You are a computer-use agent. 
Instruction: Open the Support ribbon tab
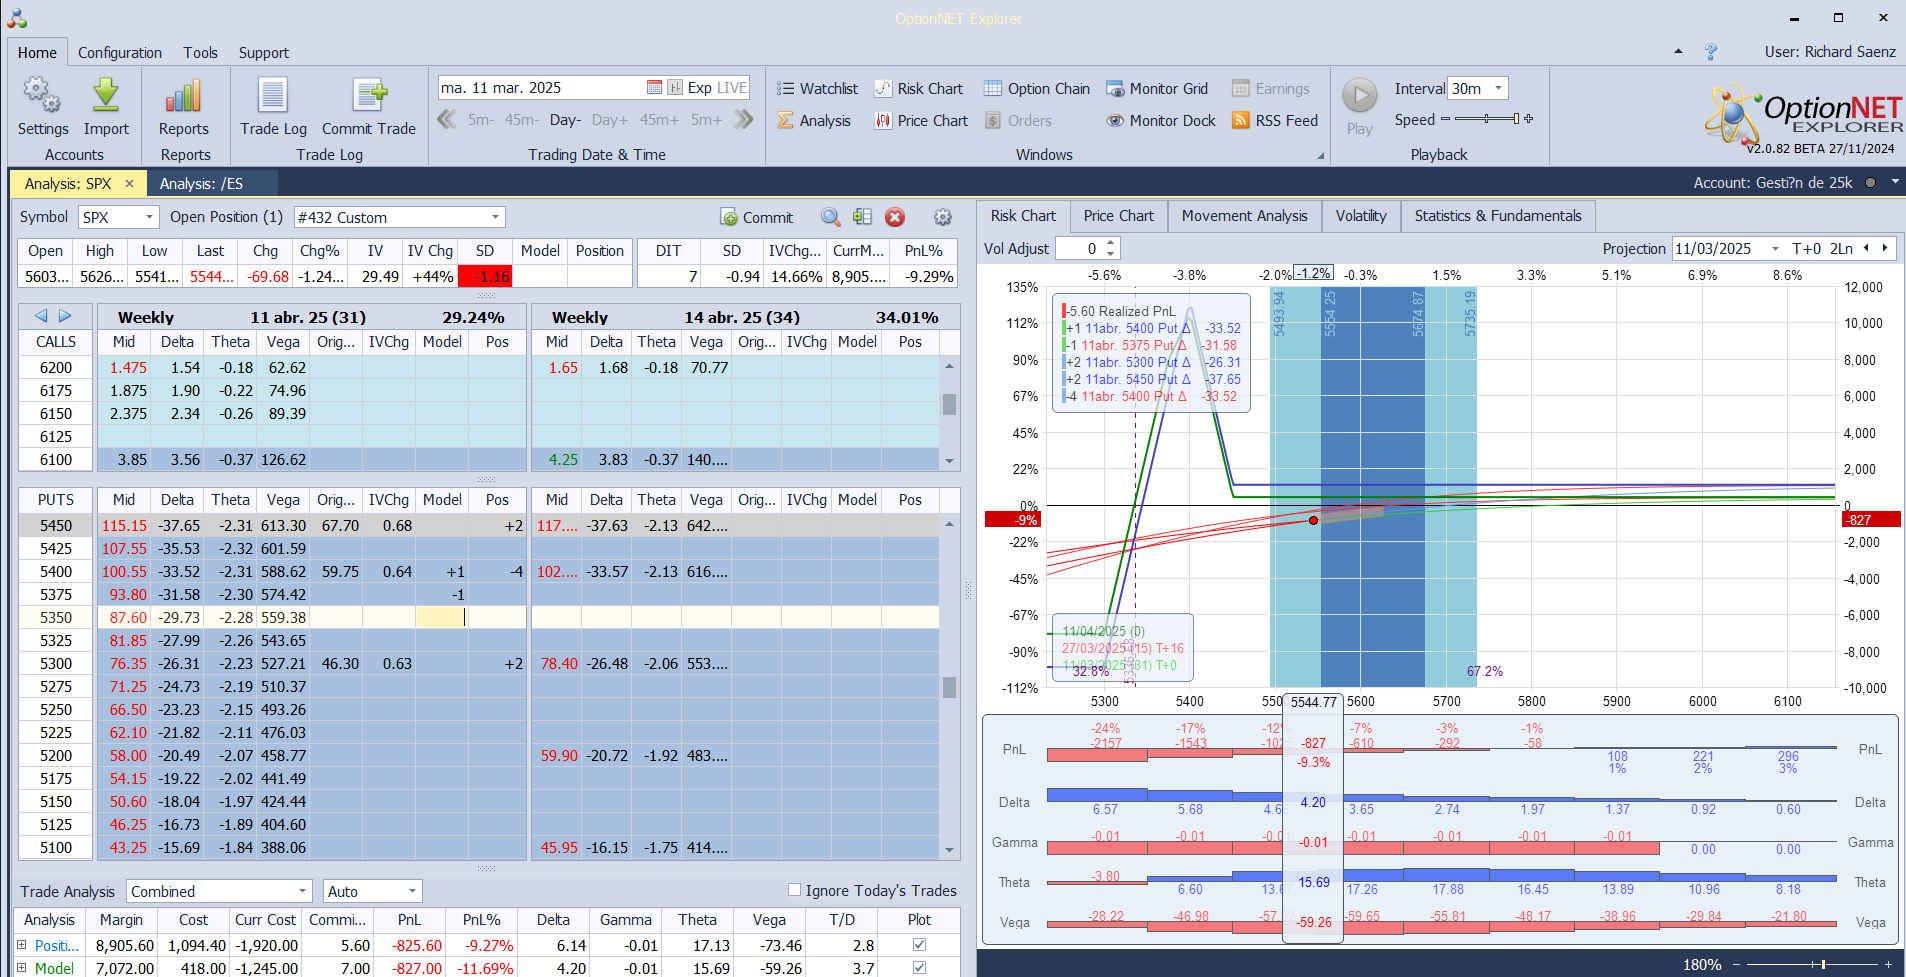click(x=264, y=53)
